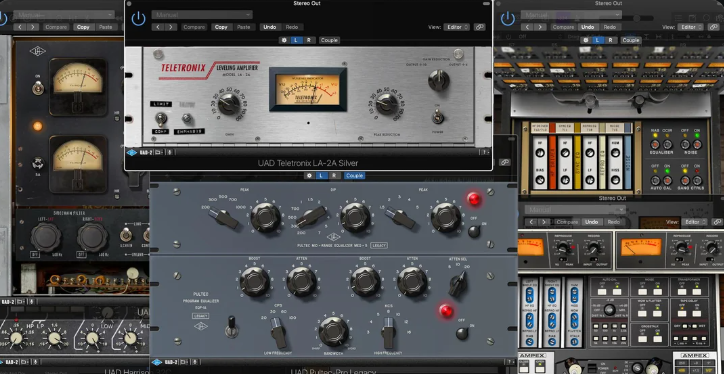The image size is (724, 374).
Task: Click the UAD-2 logo icon under LA-2A
Action: point(132,152)
